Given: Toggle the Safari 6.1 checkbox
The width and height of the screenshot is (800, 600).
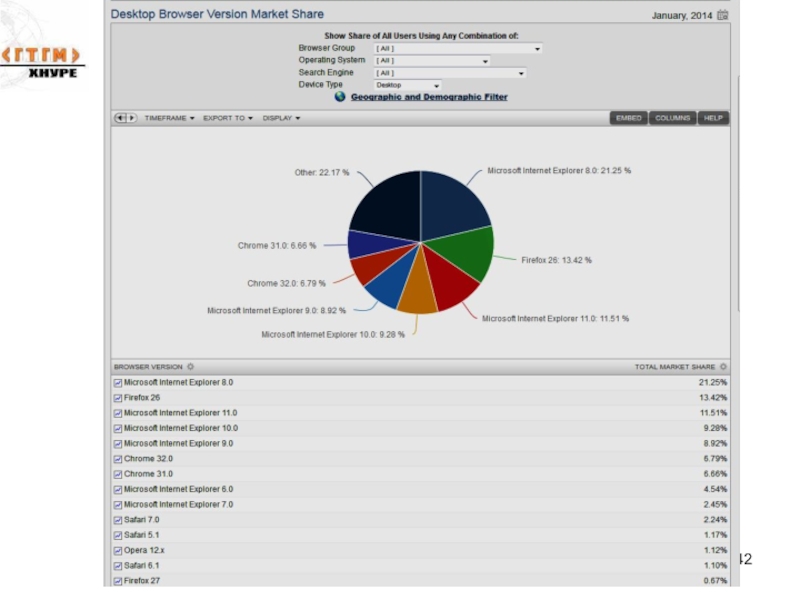Looking at the screenshot, I should click(x=118, y=566).
